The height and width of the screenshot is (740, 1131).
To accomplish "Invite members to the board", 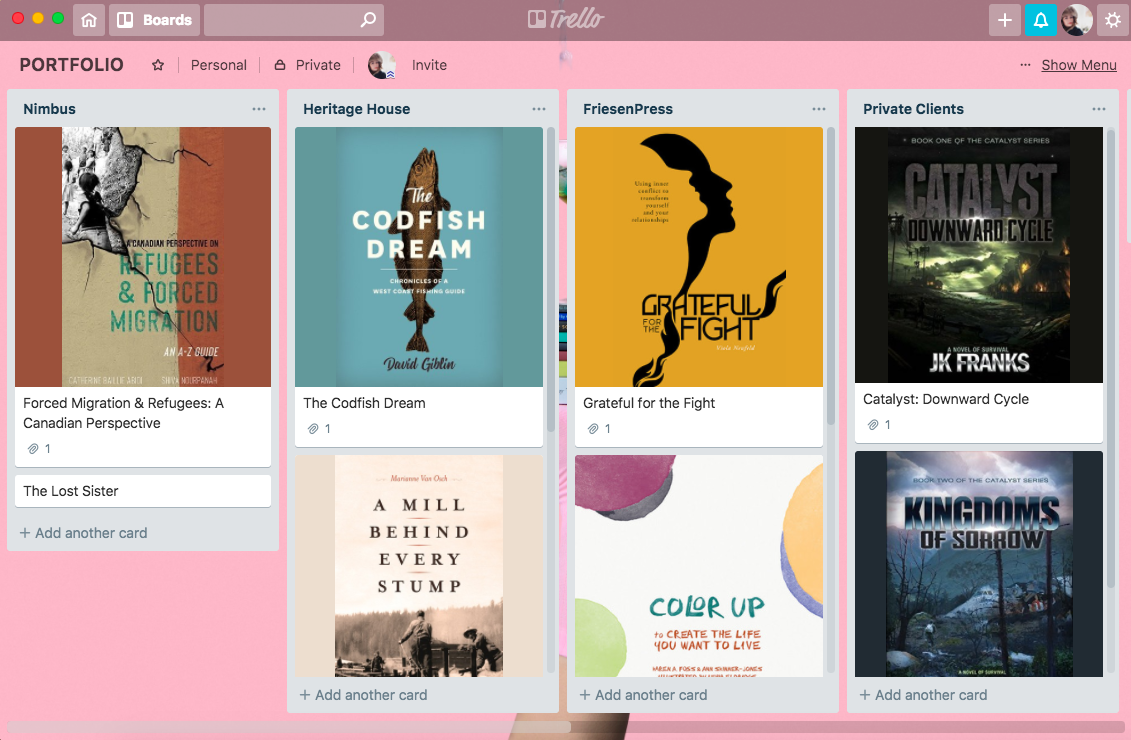I will point(429,65).
